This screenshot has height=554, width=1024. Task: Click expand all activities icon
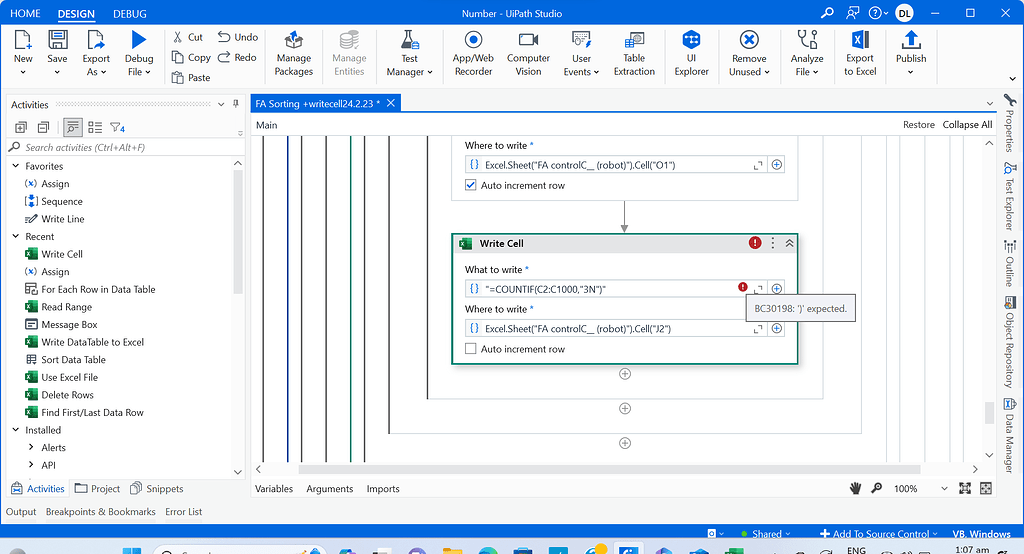tap(21, 127)
